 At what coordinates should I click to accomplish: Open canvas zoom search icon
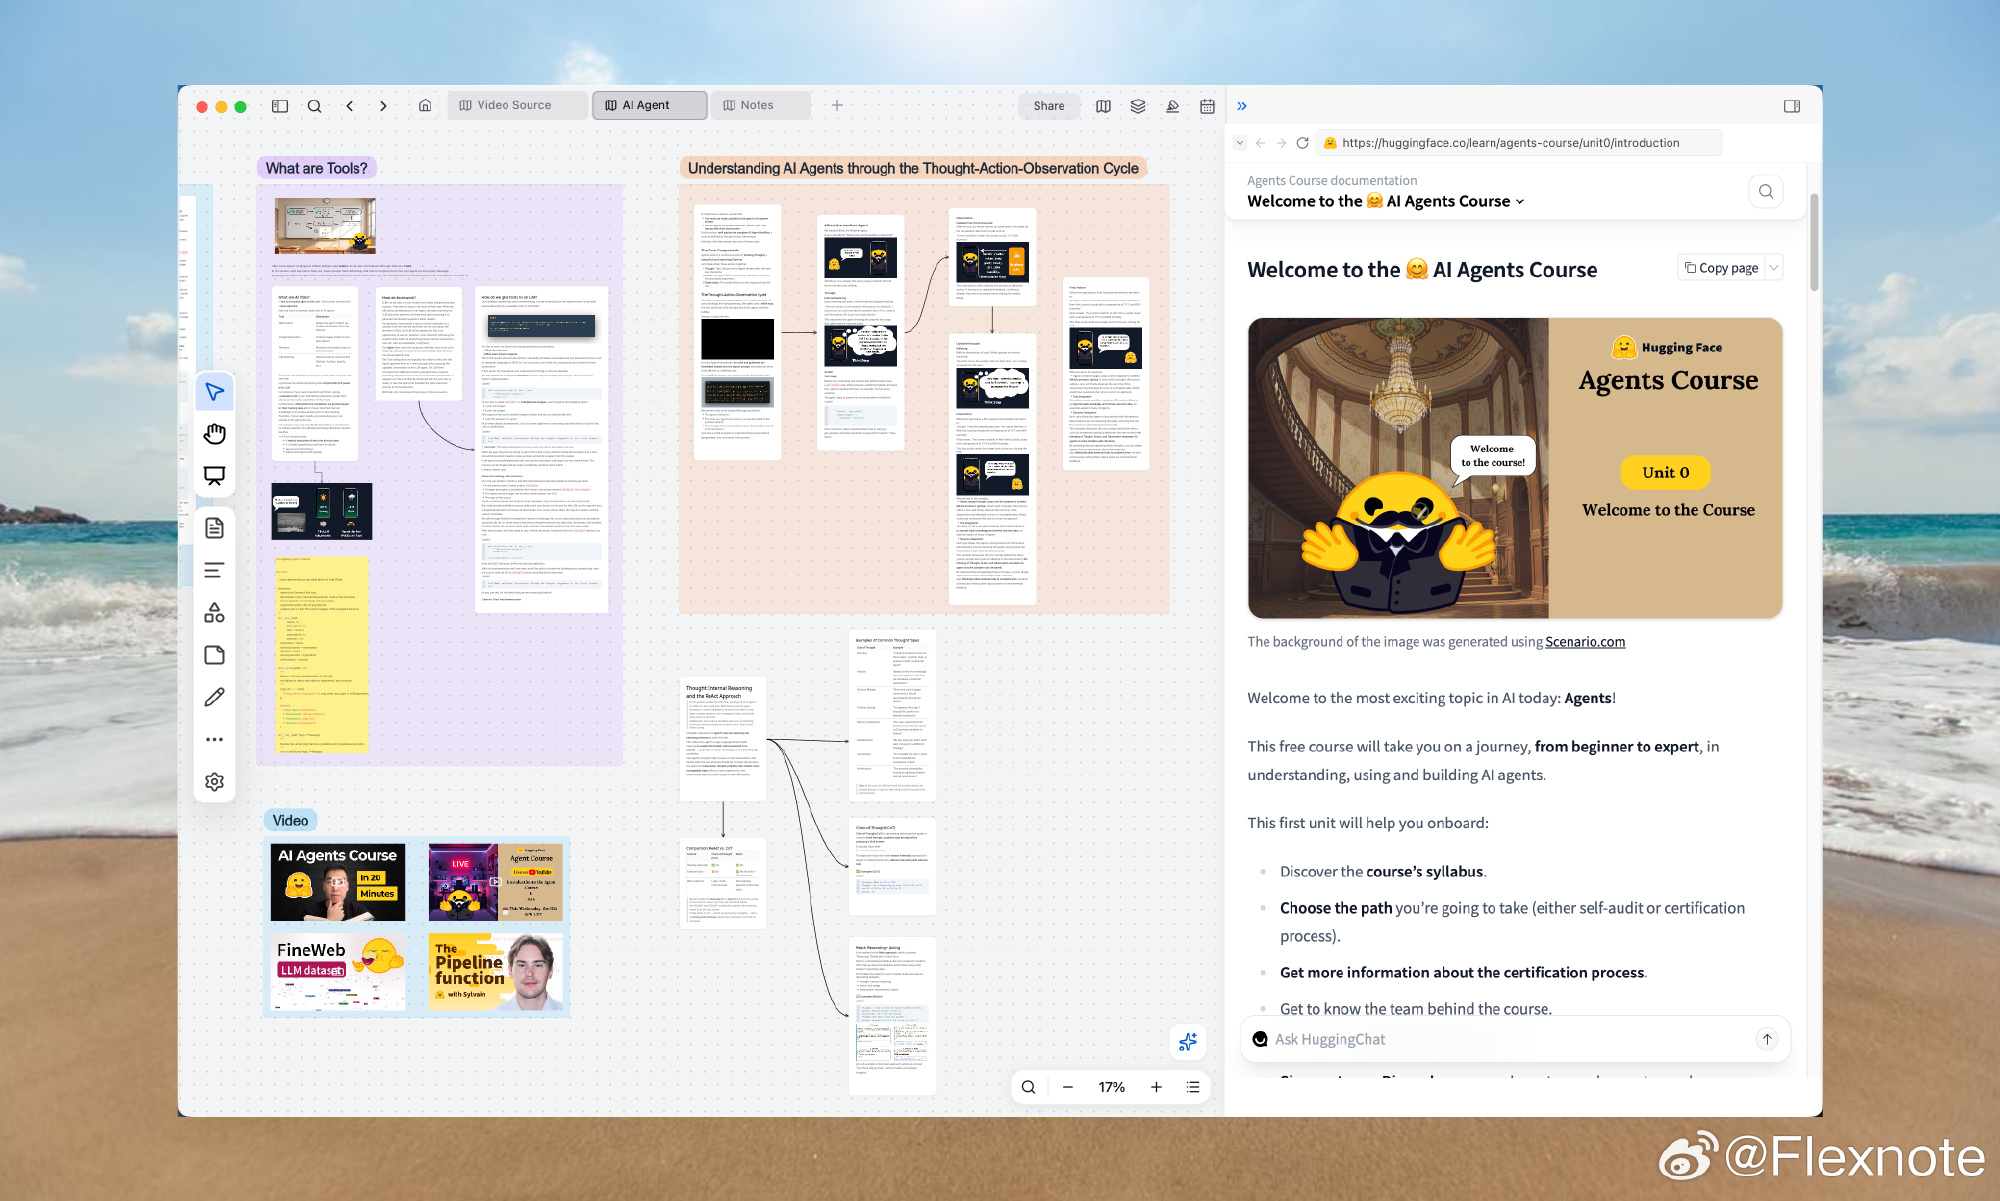pyautogui.click(x=1028, y=1087)
